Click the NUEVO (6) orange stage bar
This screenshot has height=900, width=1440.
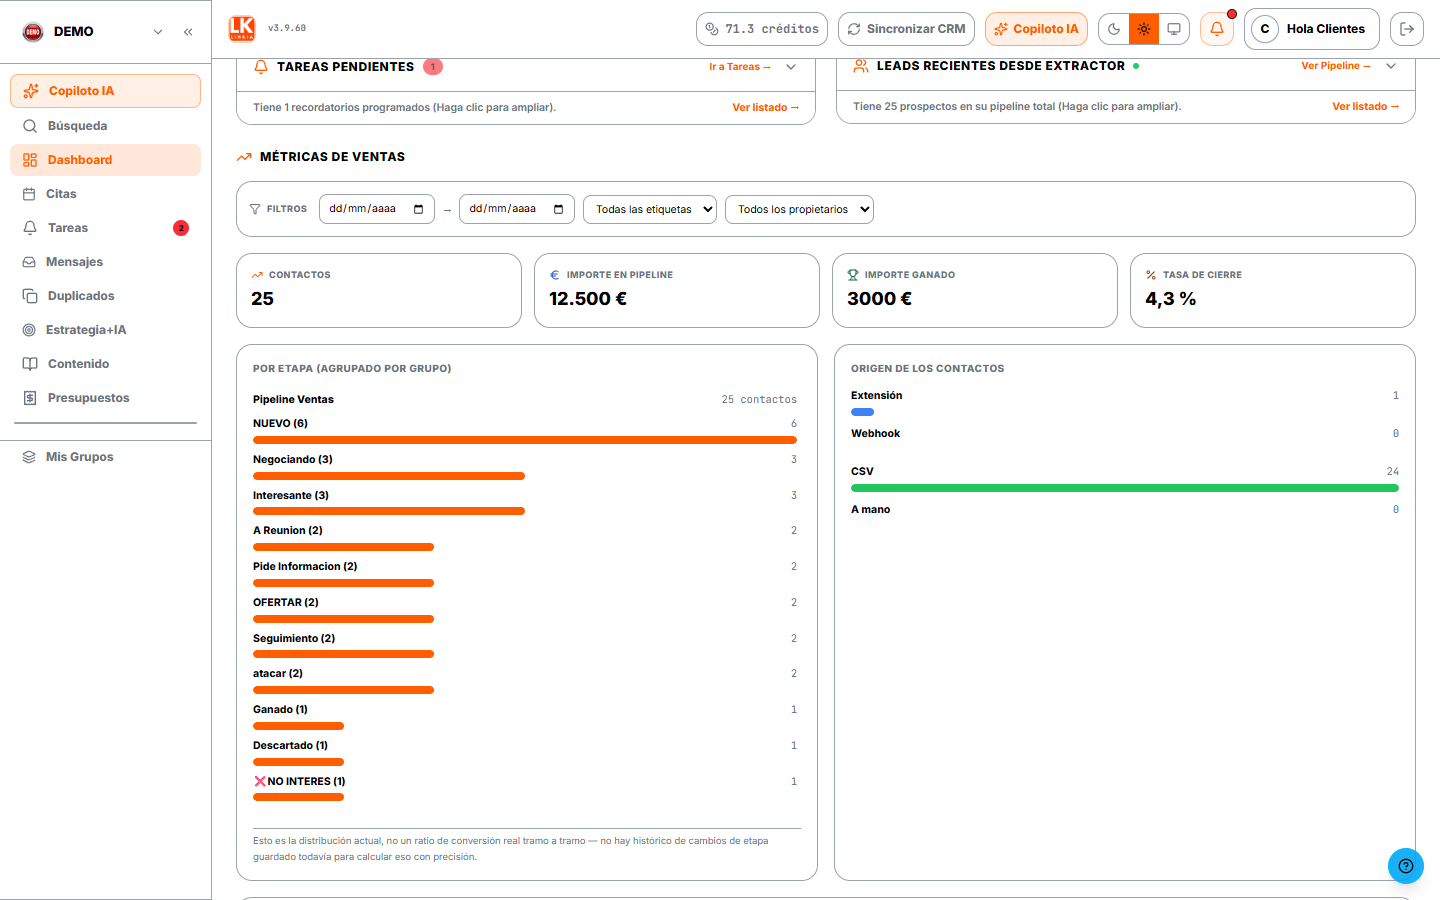pyautogui.click(x=525, y=440)
